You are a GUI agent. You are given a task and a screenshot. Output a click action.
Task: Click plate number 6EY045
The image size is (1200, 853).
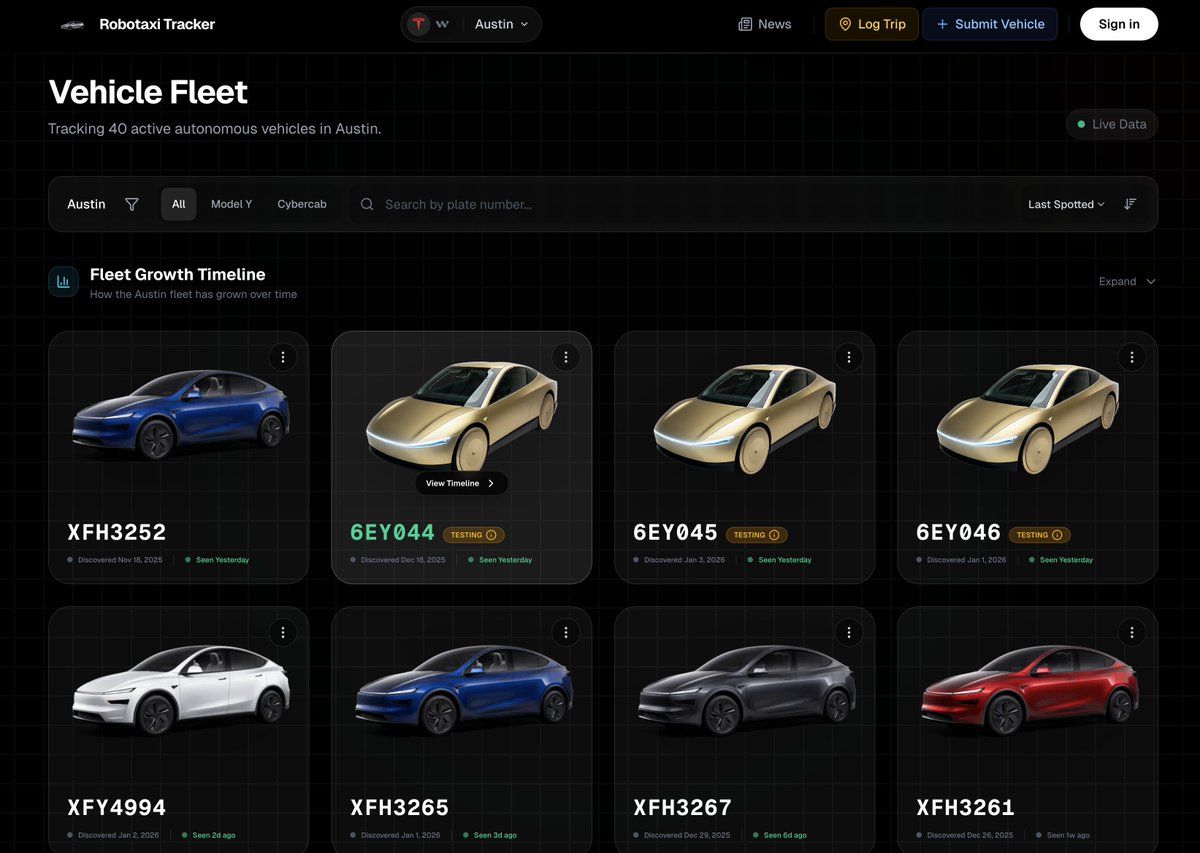pyautogui.click(x=675, y=533)
